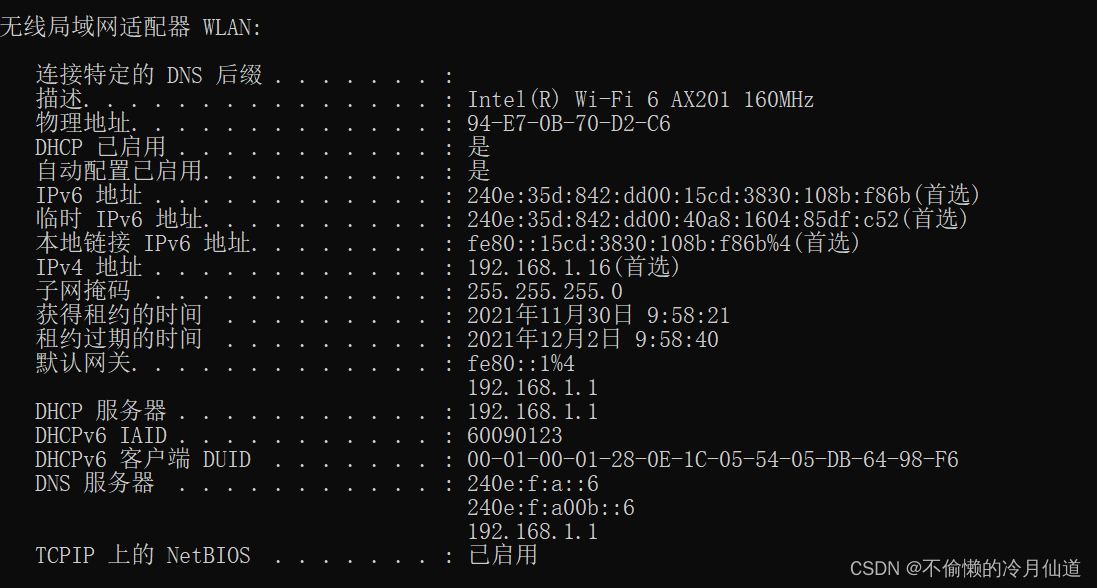This screenshot has width=1097, height=588.
Task: Click the DNS server 240e:f:a00b::6
Action: click(x=550, y=508)
